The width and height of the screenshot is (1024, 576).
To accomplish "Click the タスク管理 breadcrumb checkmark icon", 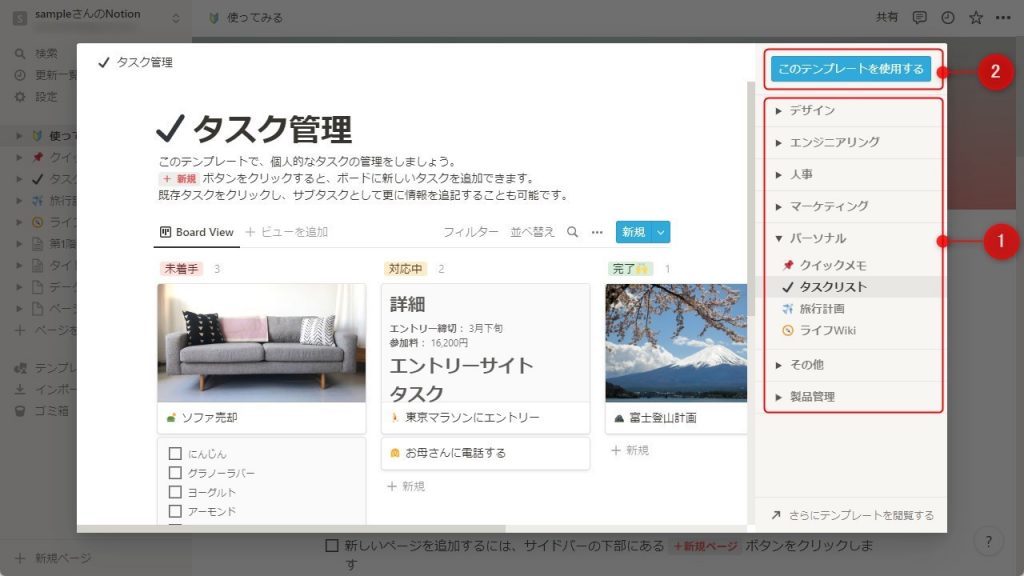I will click(x=103, y=63).
